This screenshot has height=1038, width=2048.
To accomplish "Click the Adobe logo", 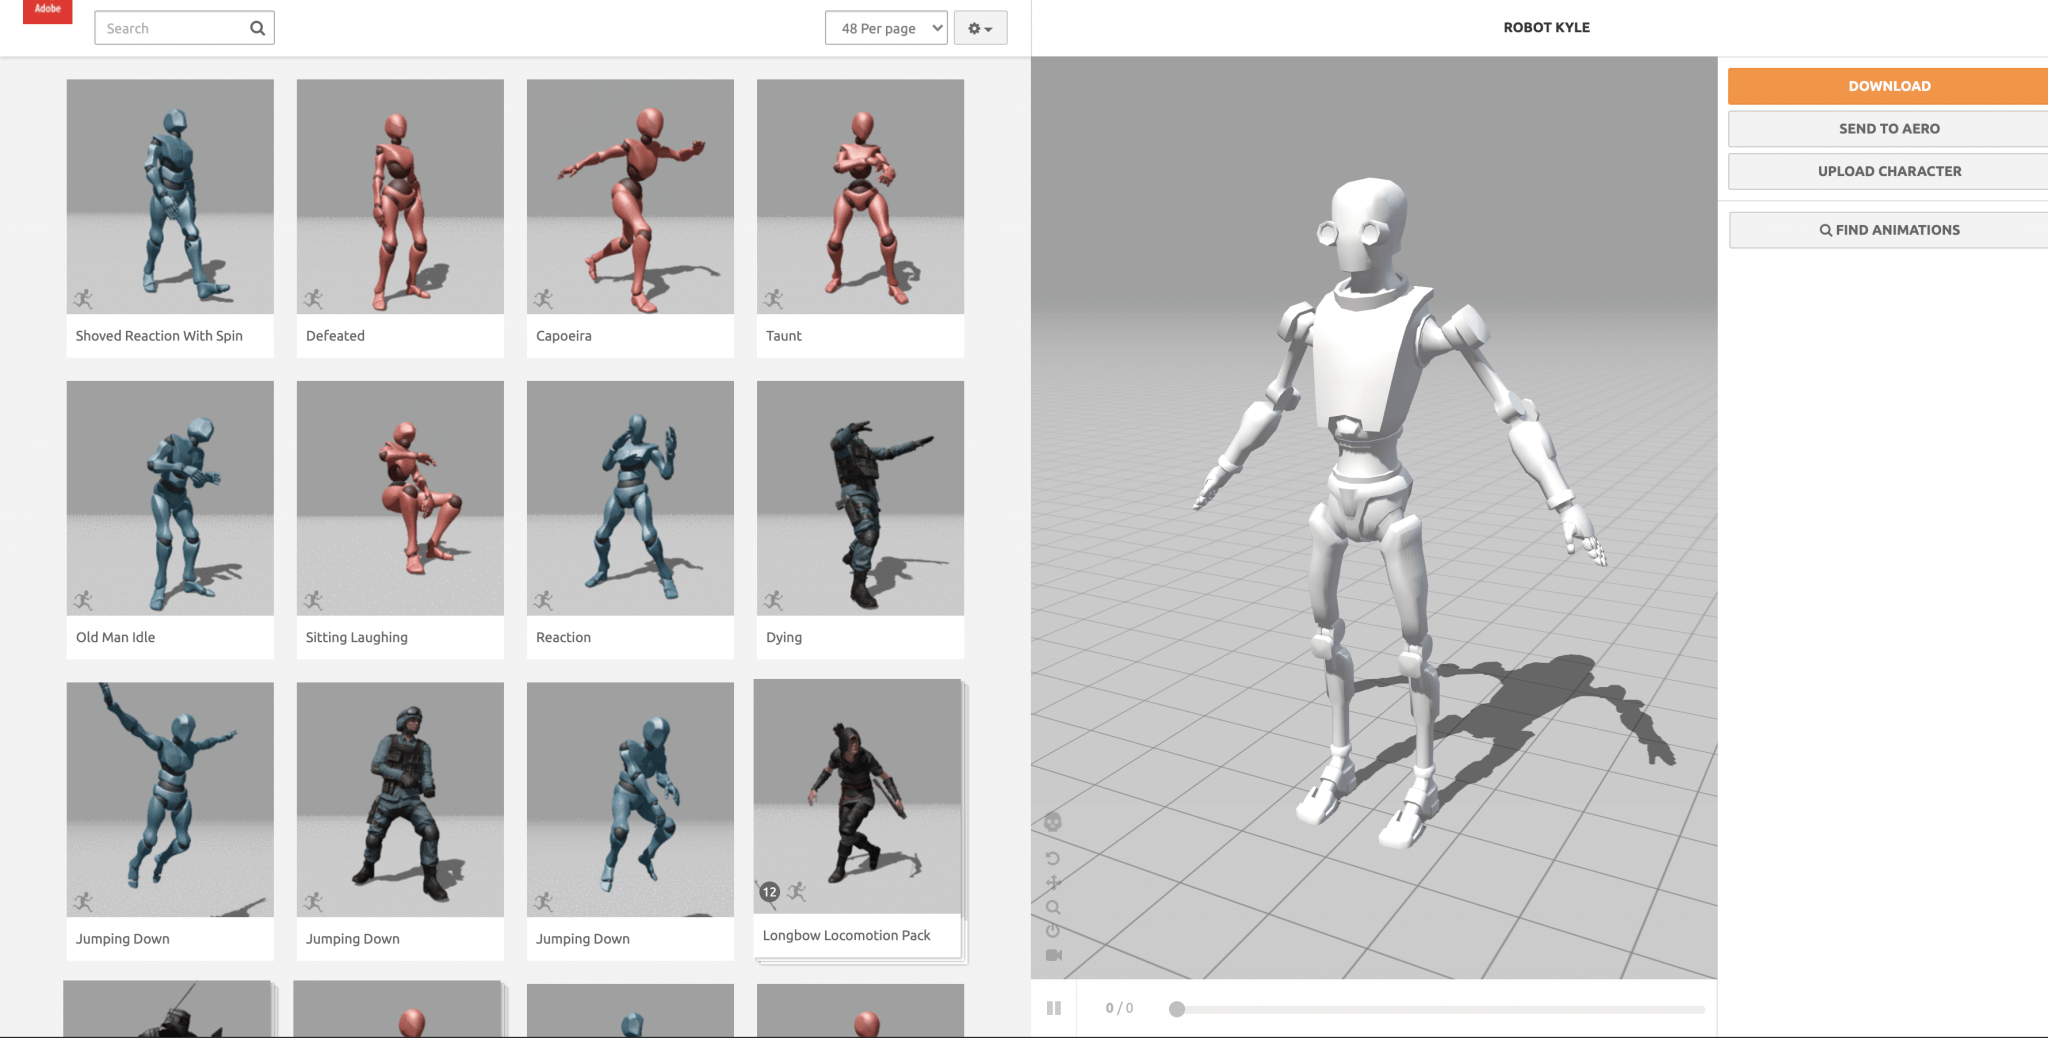I will [46, 11].
